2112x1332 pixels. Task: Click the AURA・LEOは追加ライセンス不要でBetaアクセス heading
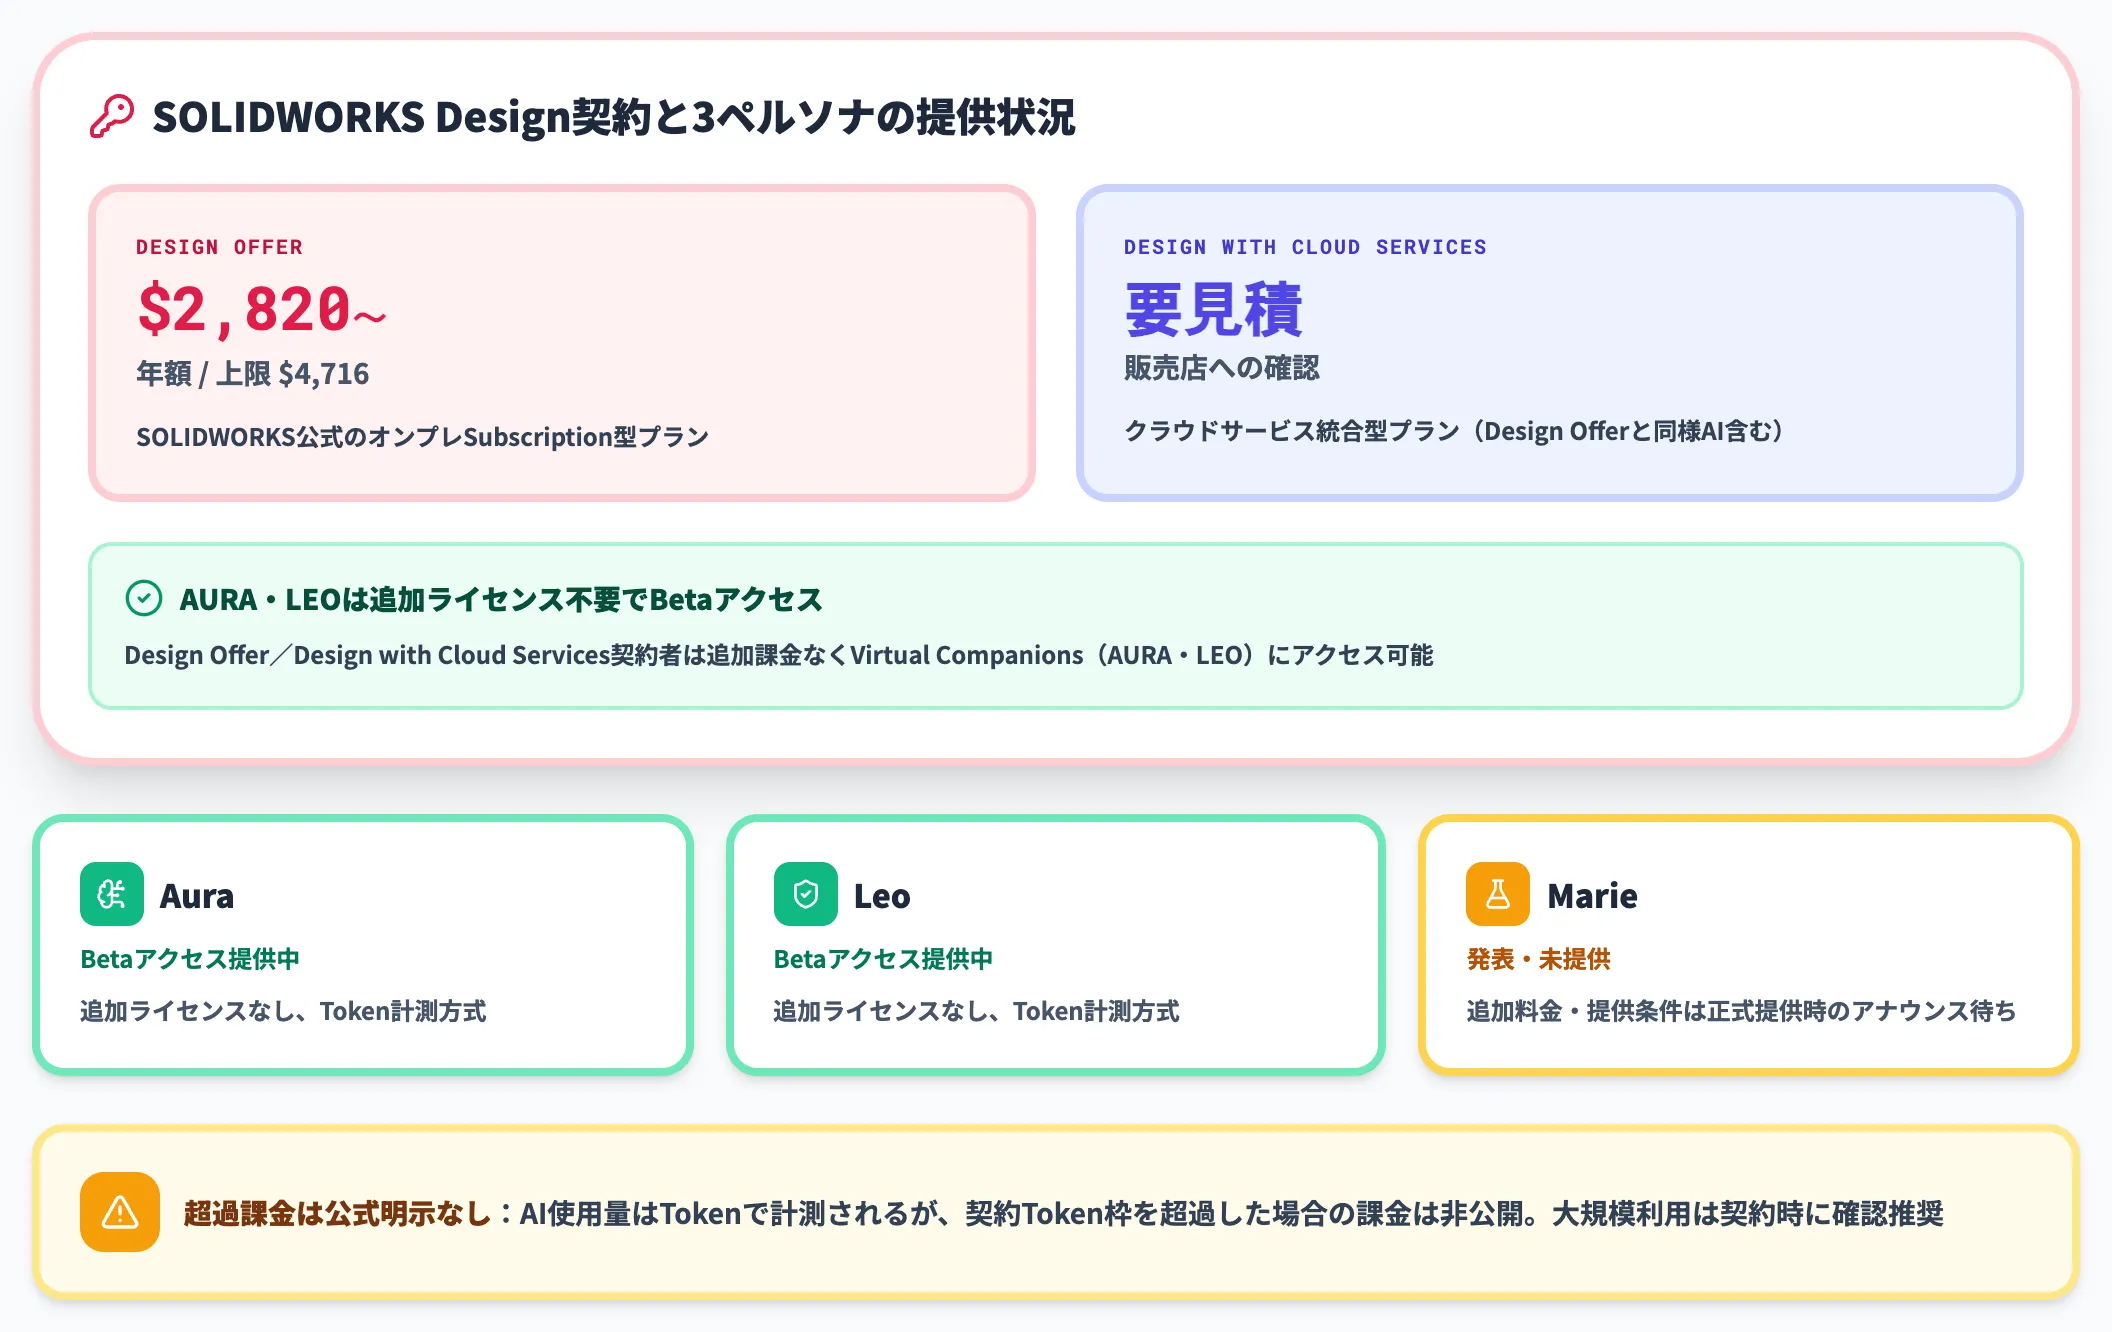500,599
